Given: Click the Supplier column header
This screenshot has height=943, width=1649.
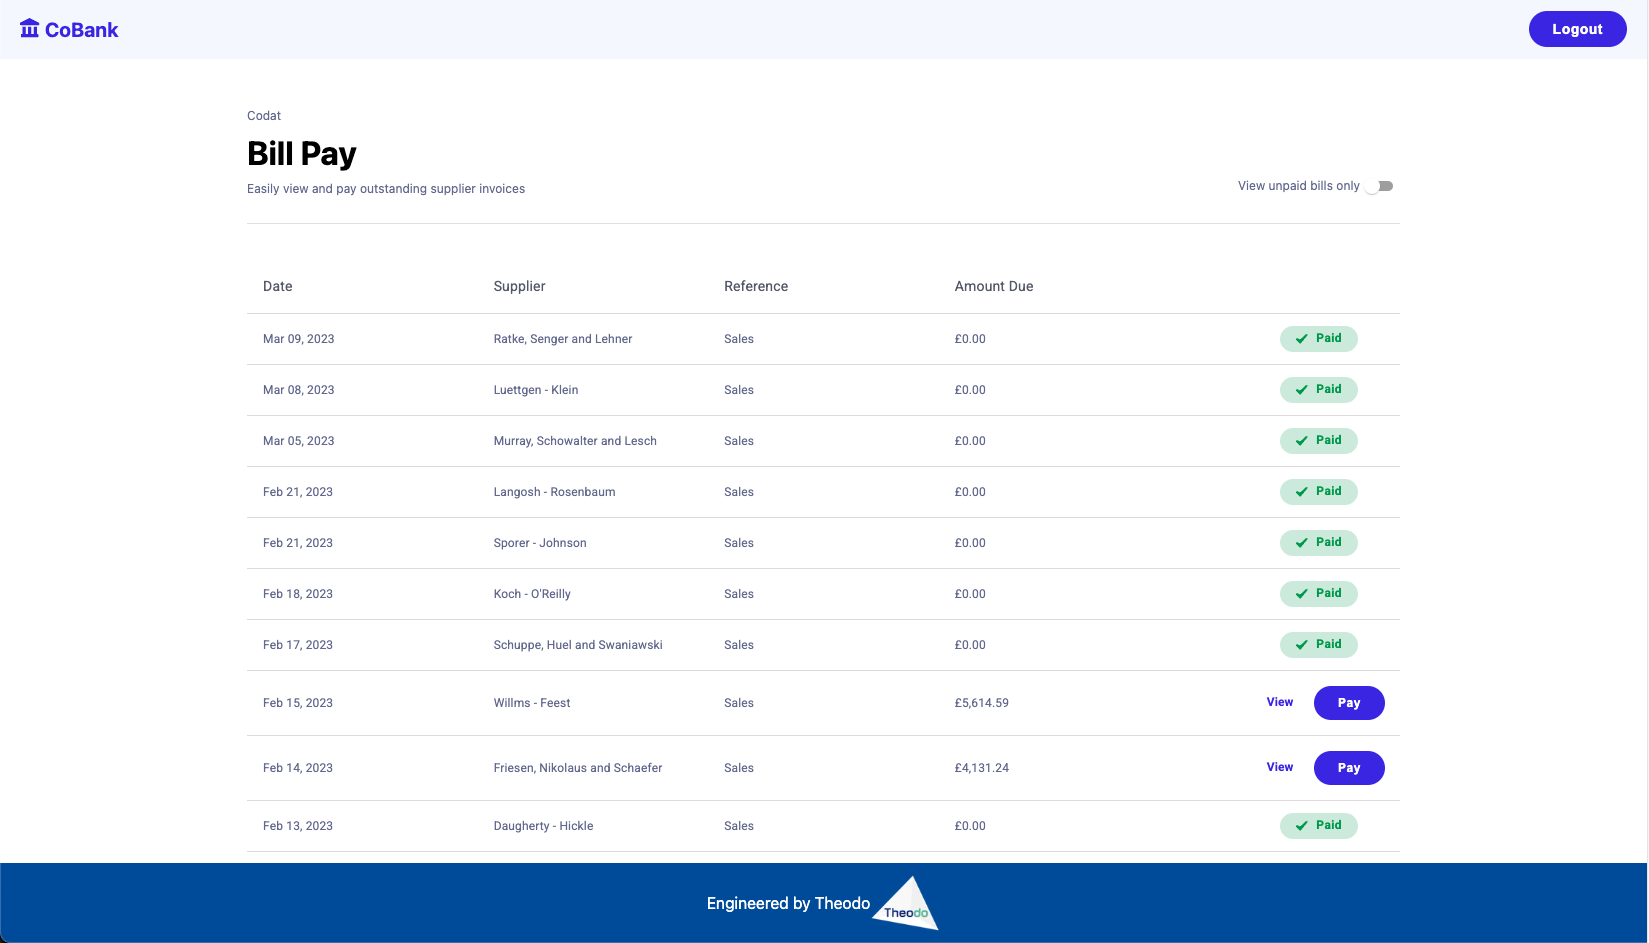Looking at the screenshot, I should click(x=520, y=286).
